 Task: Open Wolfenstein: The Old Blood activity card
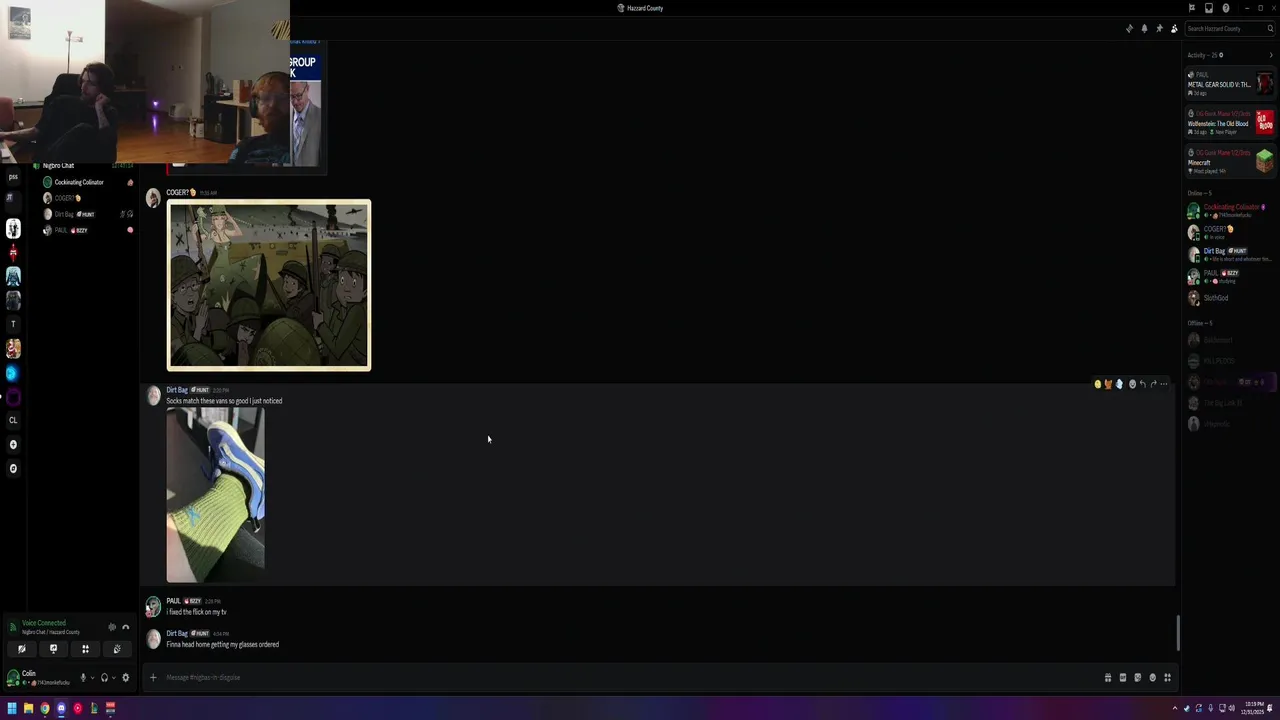(x=1230, y=122)
